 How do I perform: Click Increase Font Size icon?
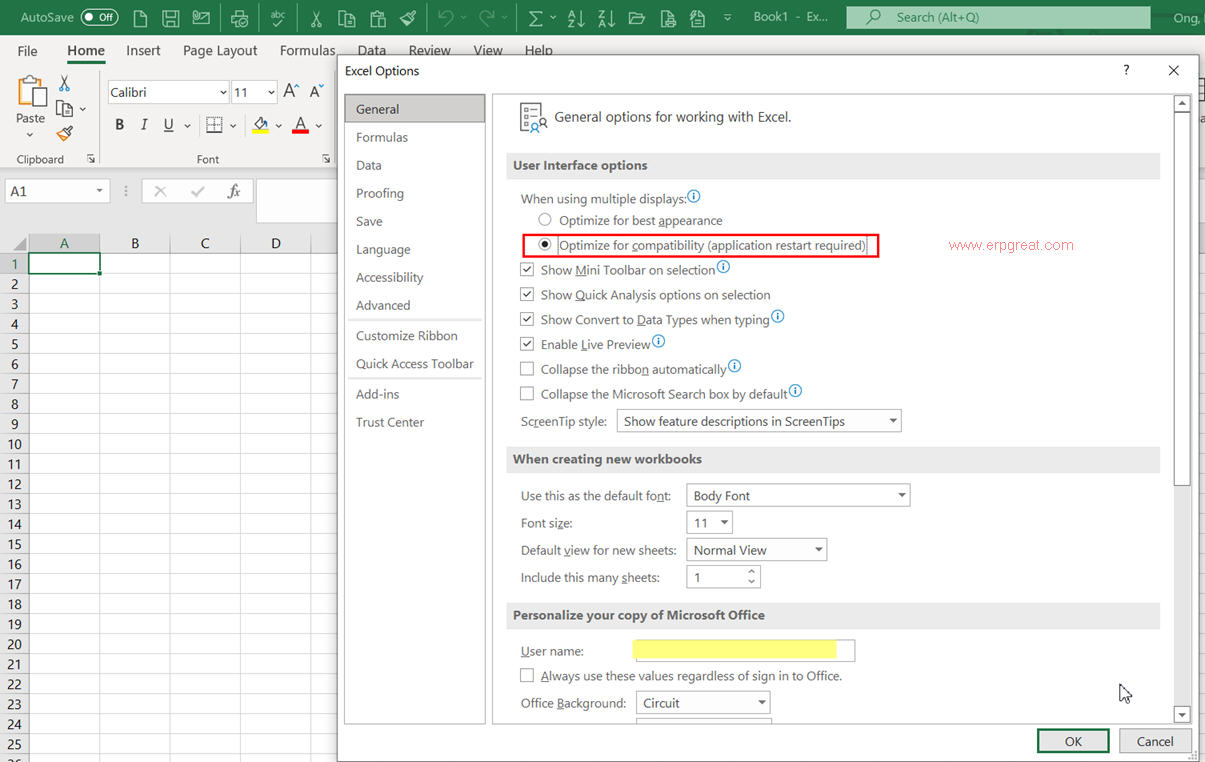(x=291, y=91)
